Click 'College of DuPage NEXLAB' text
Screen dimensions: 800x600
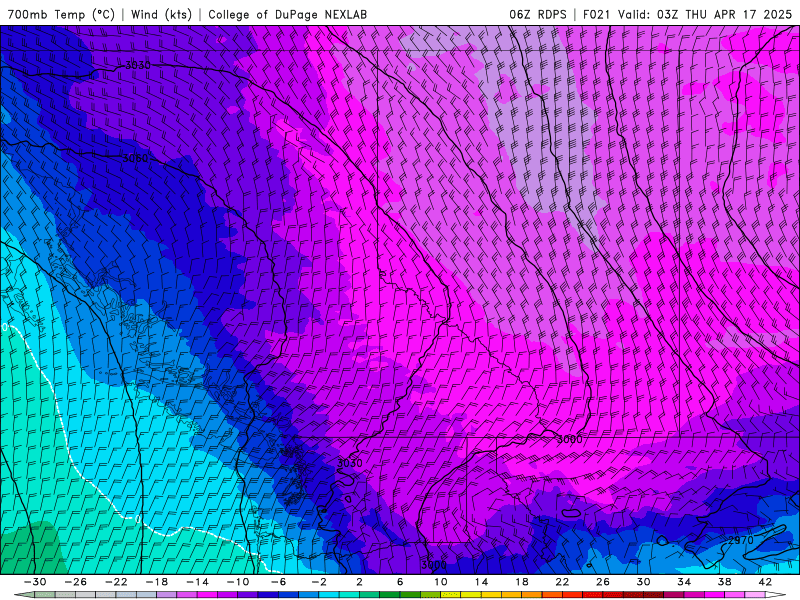pos(287,14)
